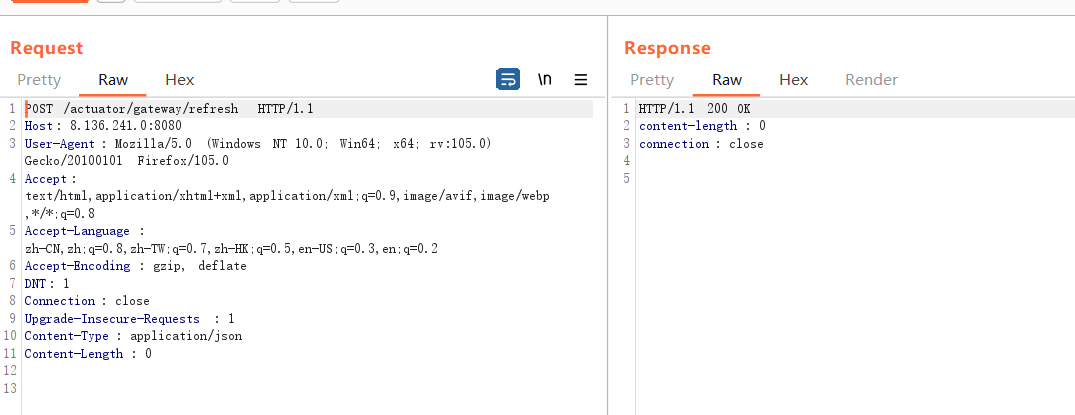Image resolution: width=1075 pixels, height=415 pixels.
Task: Toggle non-printable characters \n button
Action: click(x=544, y=80)
